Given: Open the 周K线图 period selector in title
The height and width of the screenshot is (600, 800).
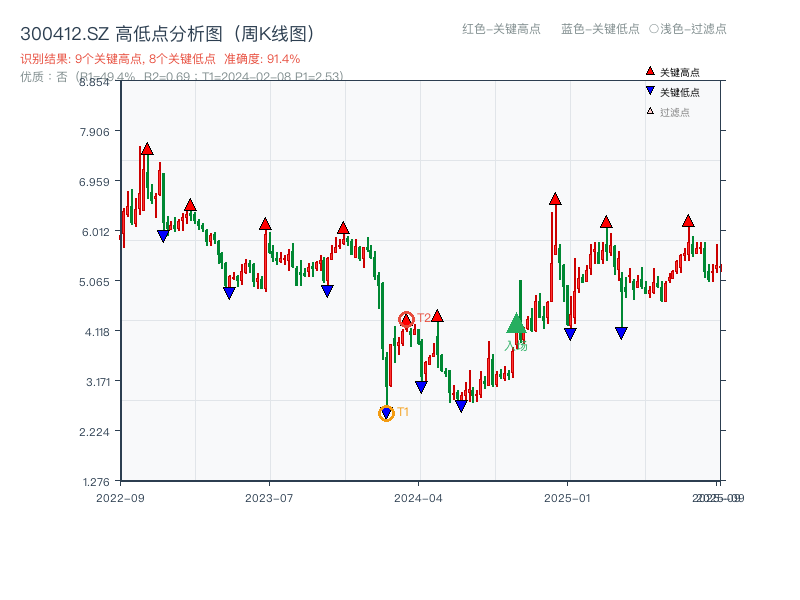Looking at the screenshot, I should (x=272, y=31).
